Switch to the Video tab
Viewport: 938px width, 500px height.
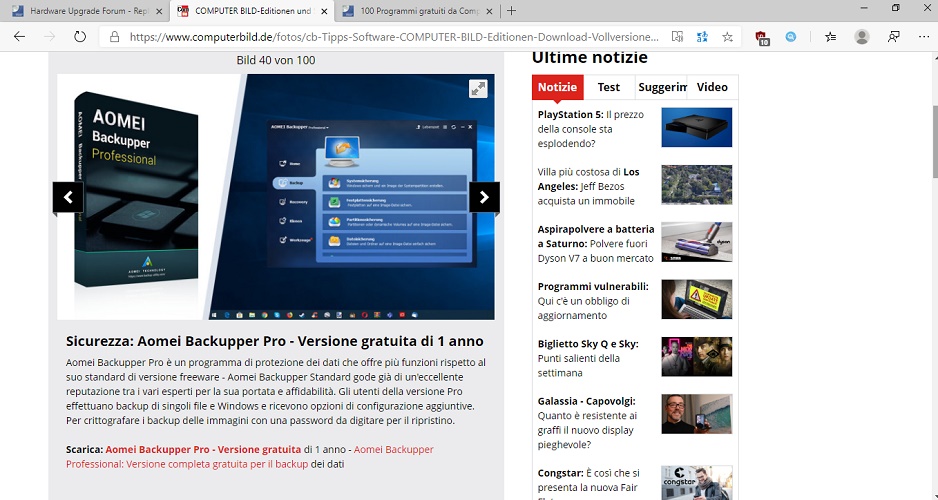pos(712,87)
